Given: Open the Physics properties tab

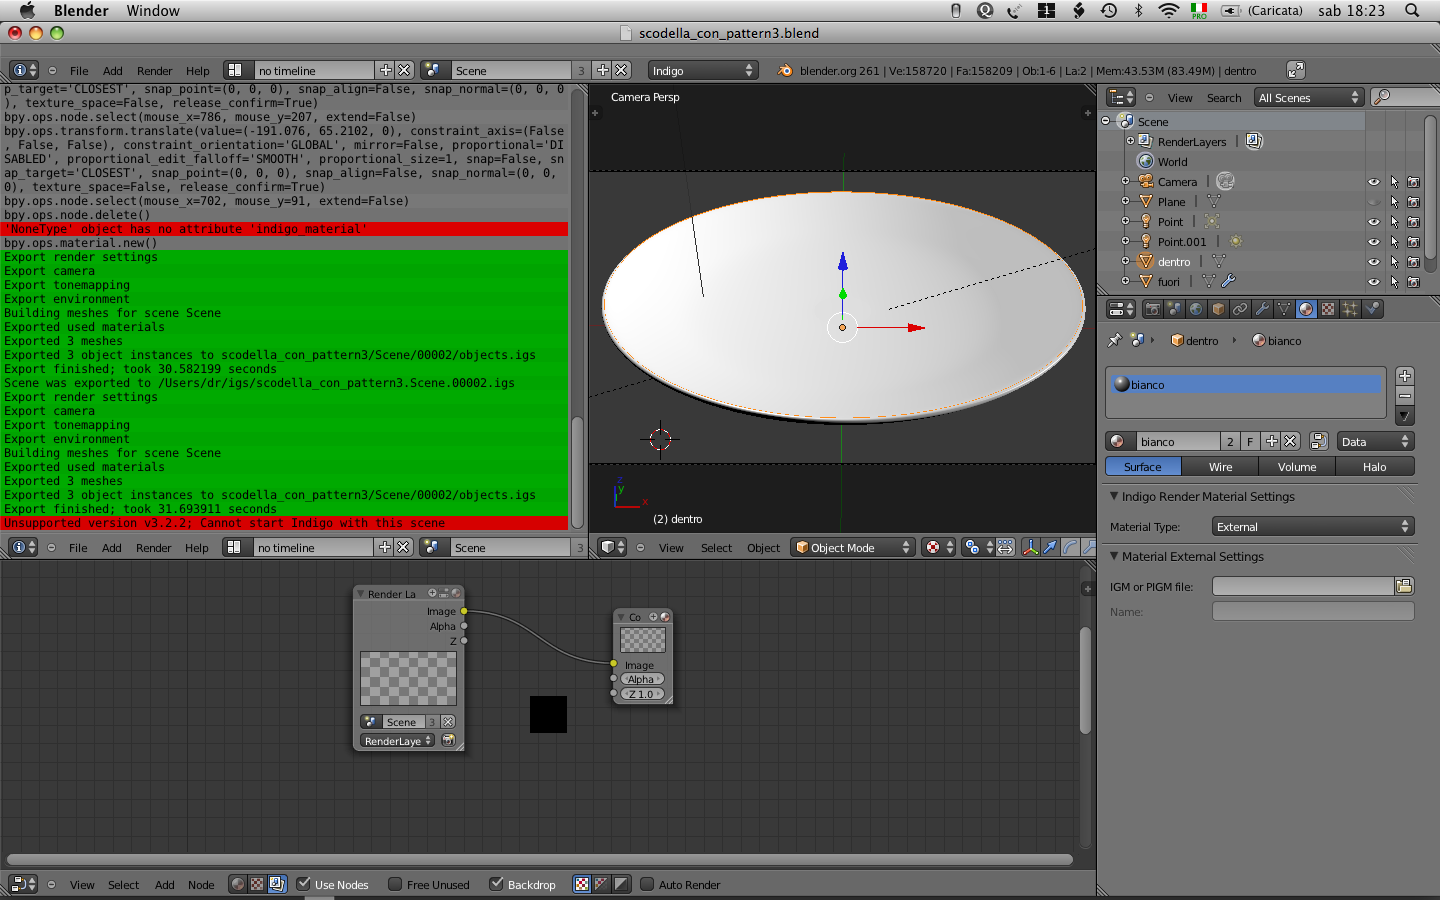Looking at the screenshot, I should coord(1372,309).
